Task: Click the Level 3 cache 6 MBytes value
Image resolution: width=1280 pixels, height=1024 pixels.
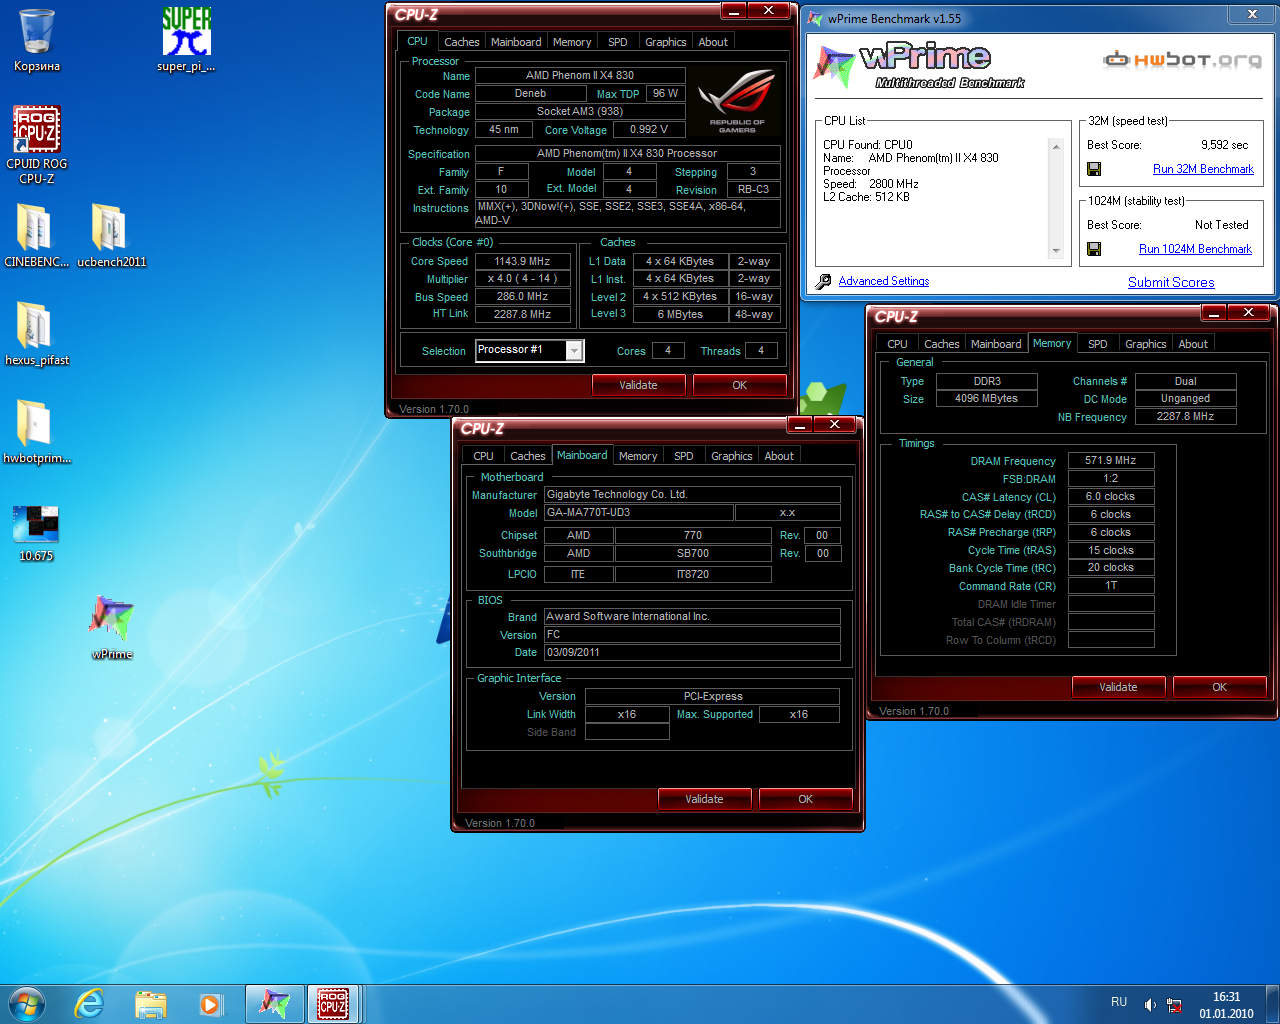Action: point(679,314)
